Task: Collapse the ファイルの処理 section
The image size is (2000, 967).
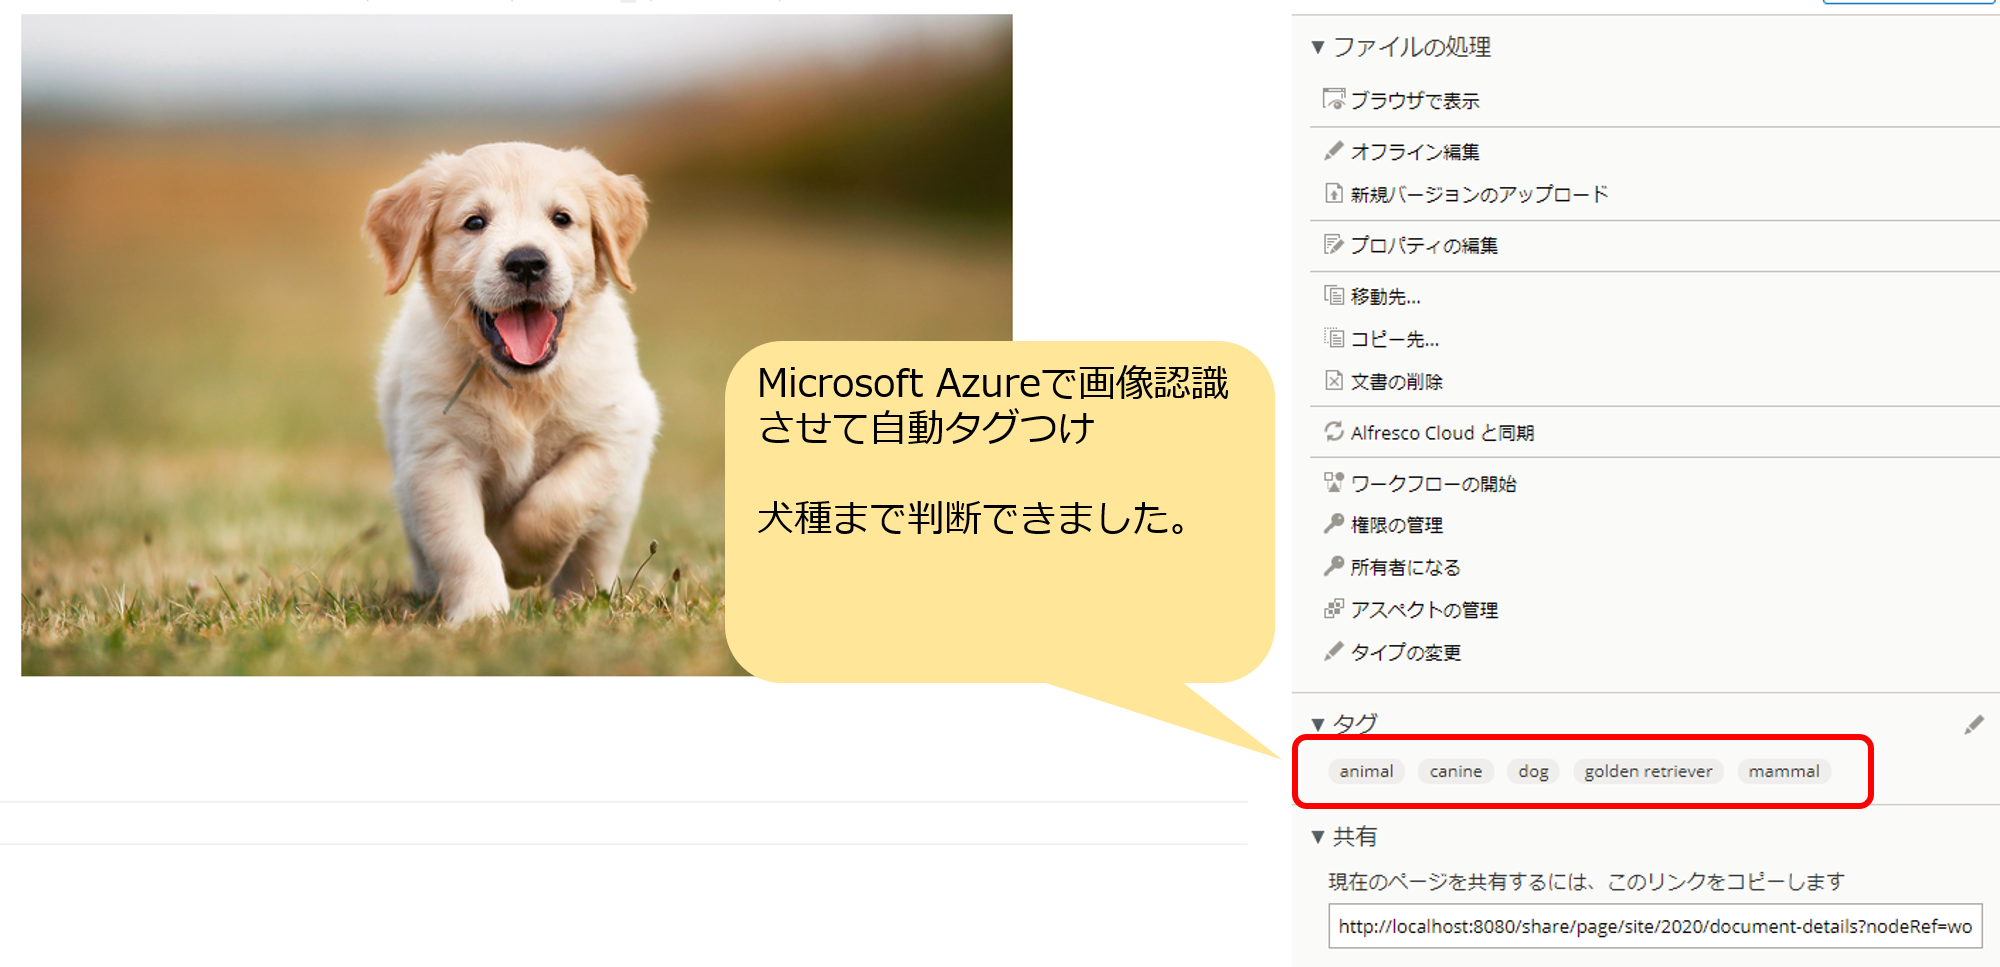Action: click(x=1318, y=47)
